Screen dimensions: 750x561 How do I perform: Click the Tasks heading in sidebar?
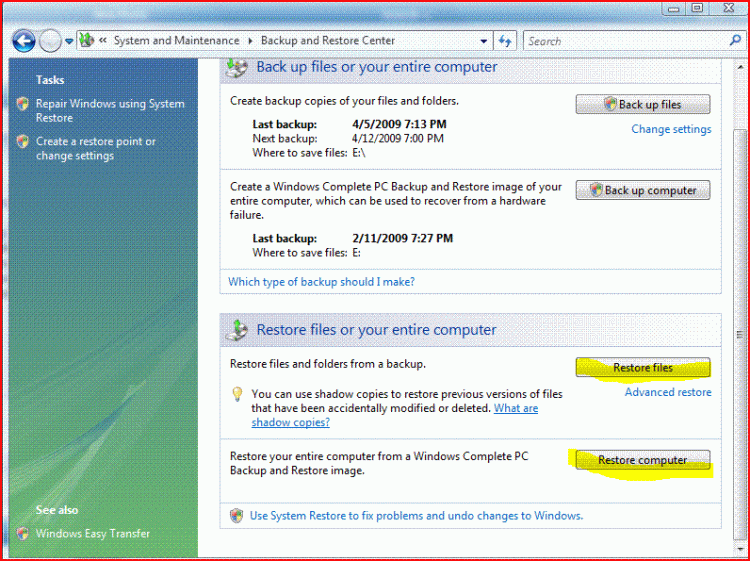[x=50, y=80]
